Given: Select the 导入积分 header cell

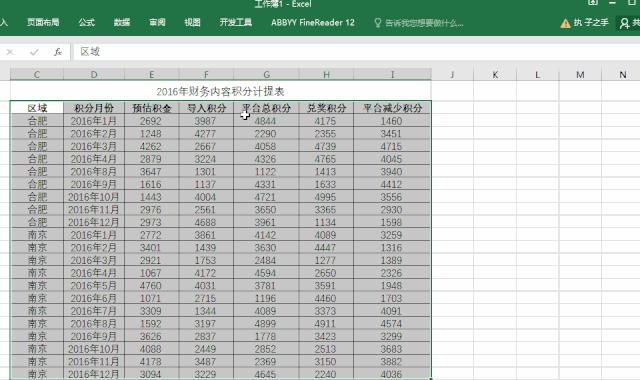Looking at the screenshot, I should point(206,108).
